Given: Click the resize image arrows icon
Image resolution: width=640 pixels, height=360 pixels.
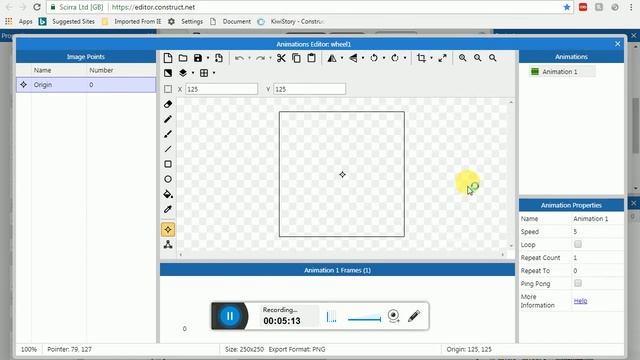Looking at the screenshot, I should 442,58.
